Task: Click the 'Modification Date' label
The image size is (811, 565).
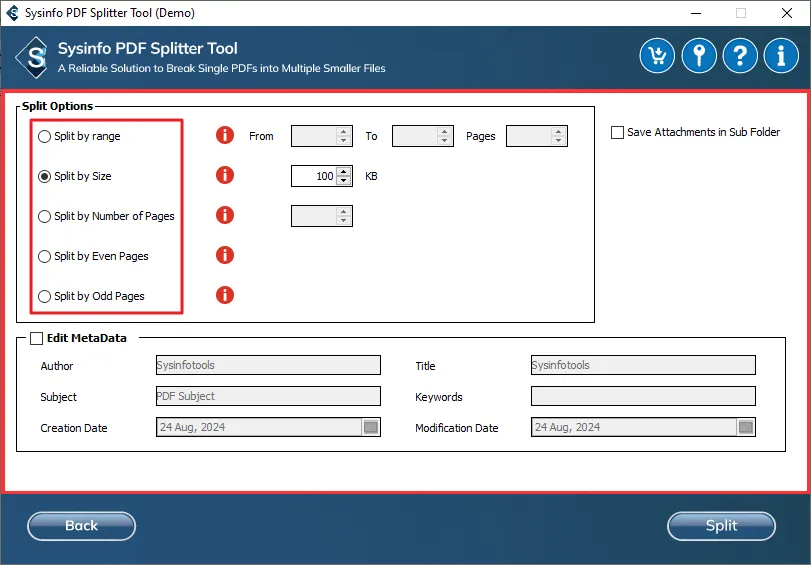Action: pos(457,428)
